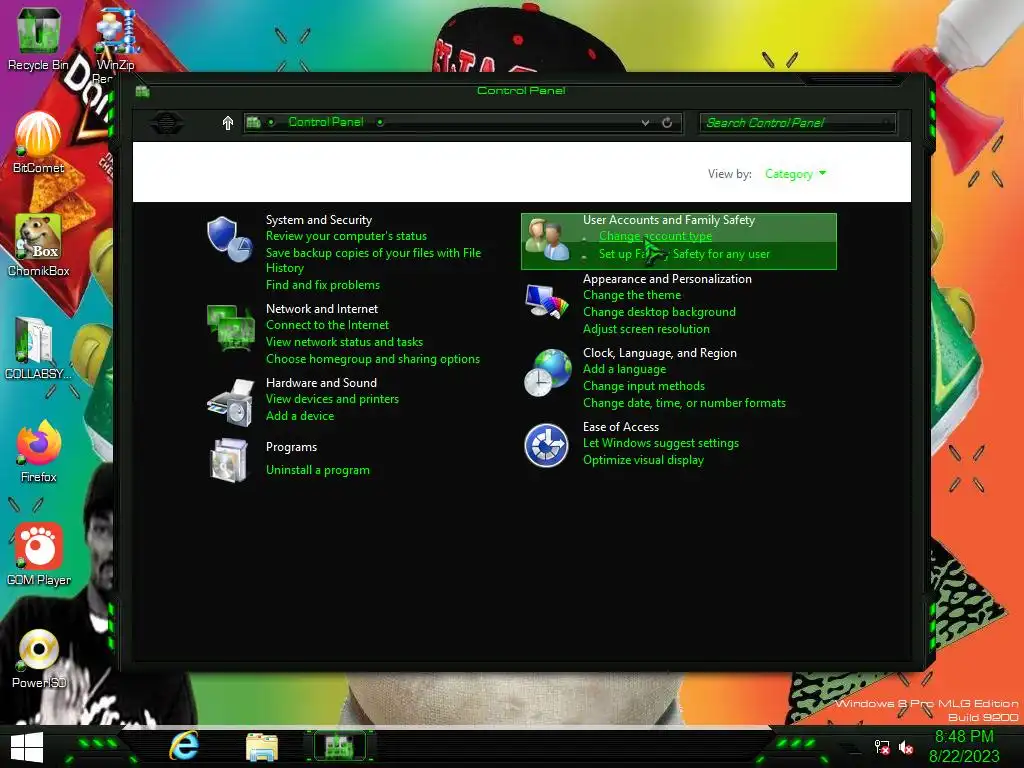Expand the address bar history dropdown arrow

click(x=645, y=123)
